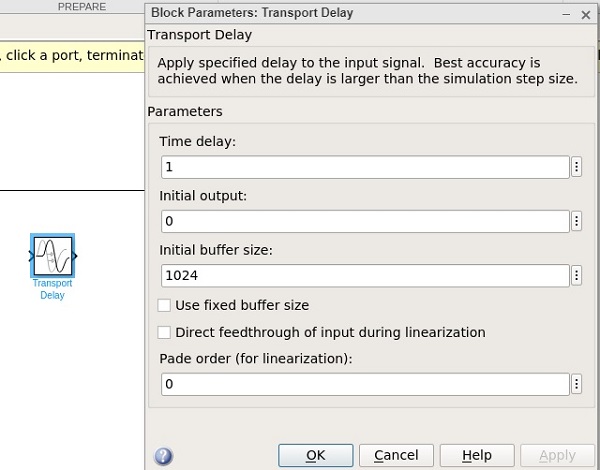Click the Transport Delay block name label
This screenshot has height=470, width=600.
52,289
